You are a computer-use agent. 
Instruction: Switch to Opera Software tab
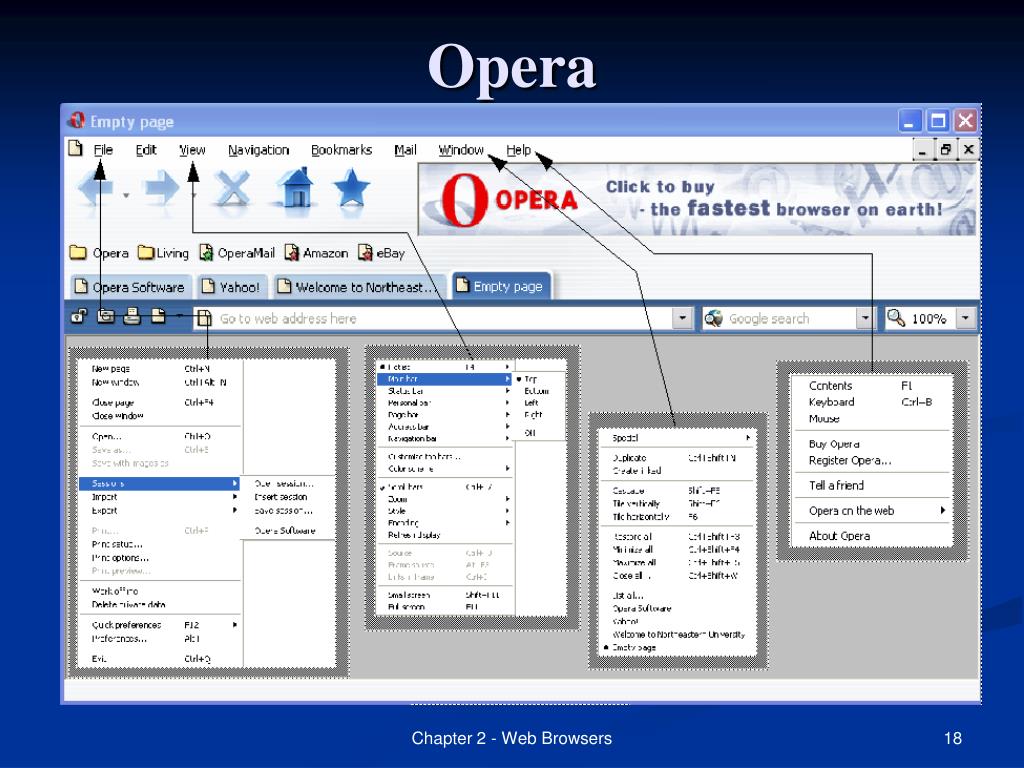[x=130, y=287]
